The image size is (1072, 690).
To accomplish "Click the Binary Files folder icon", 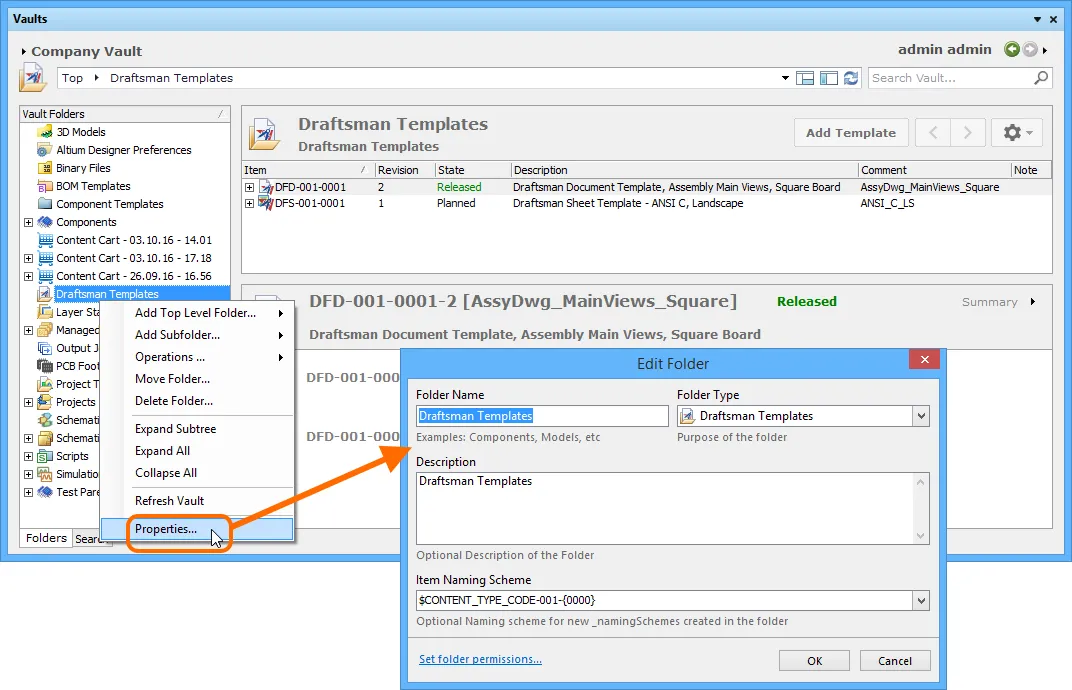I will click(45, 168).
